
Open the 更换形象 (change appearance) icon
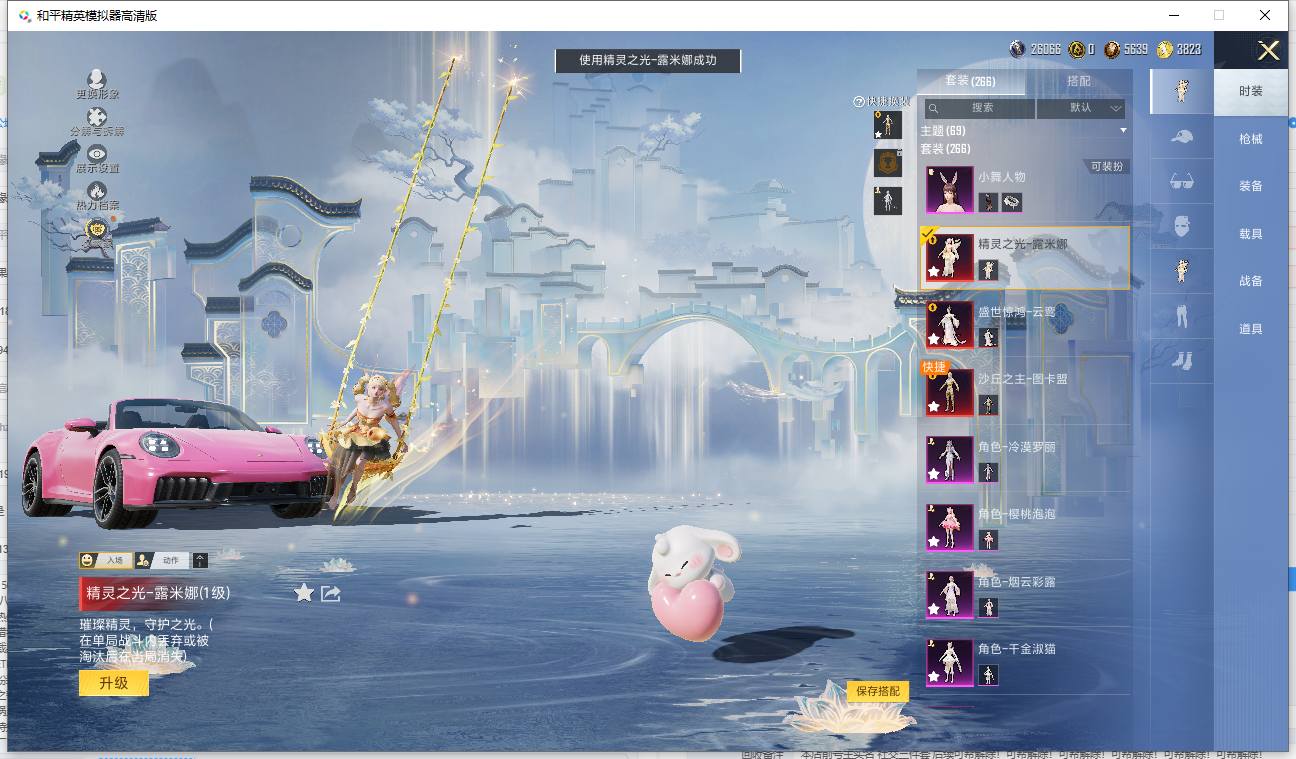(x=97, y=79)
